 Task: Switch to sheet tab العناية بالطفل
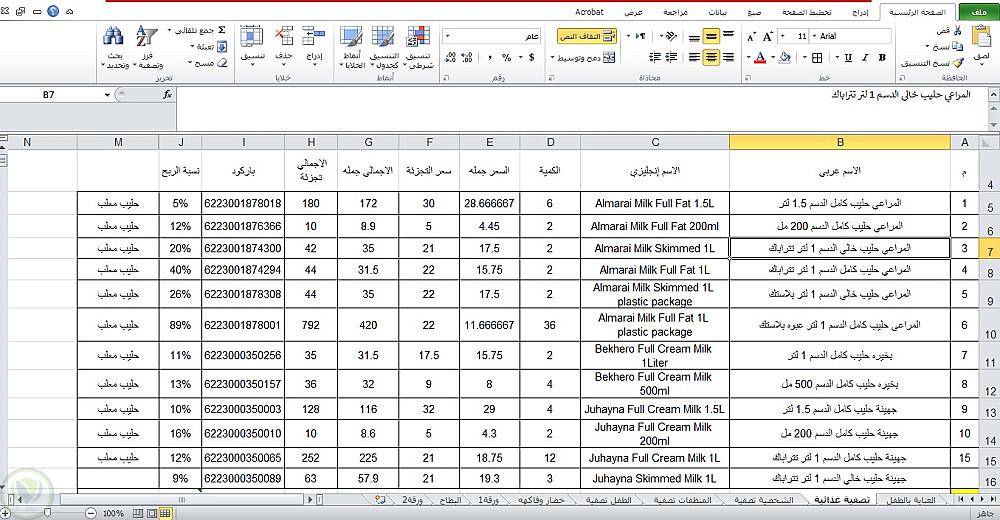[911, 500]
